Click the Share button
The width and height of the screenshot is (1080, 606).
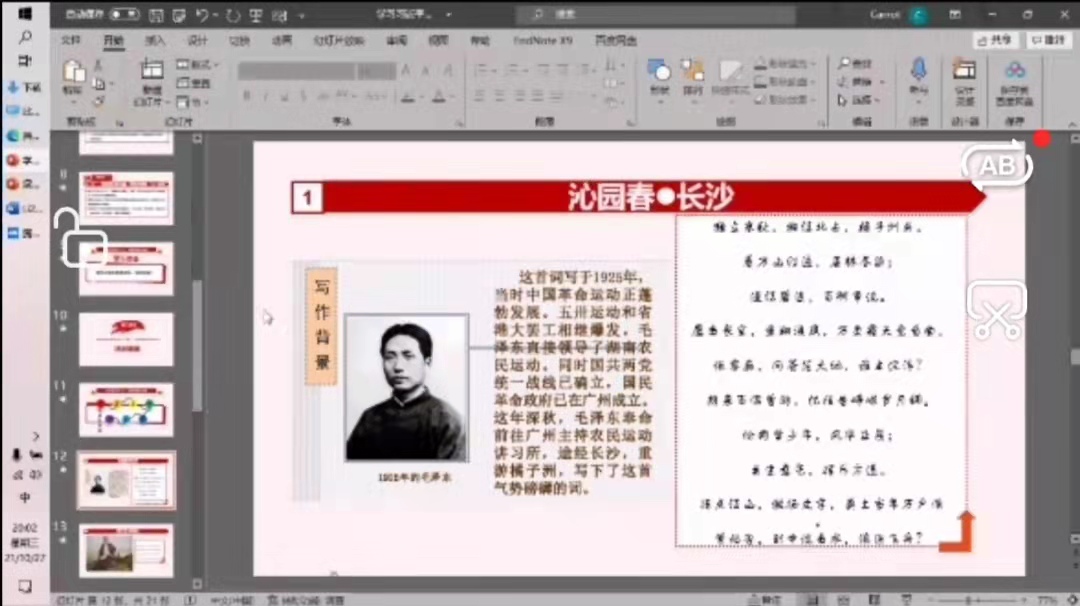tap(996, 40)
